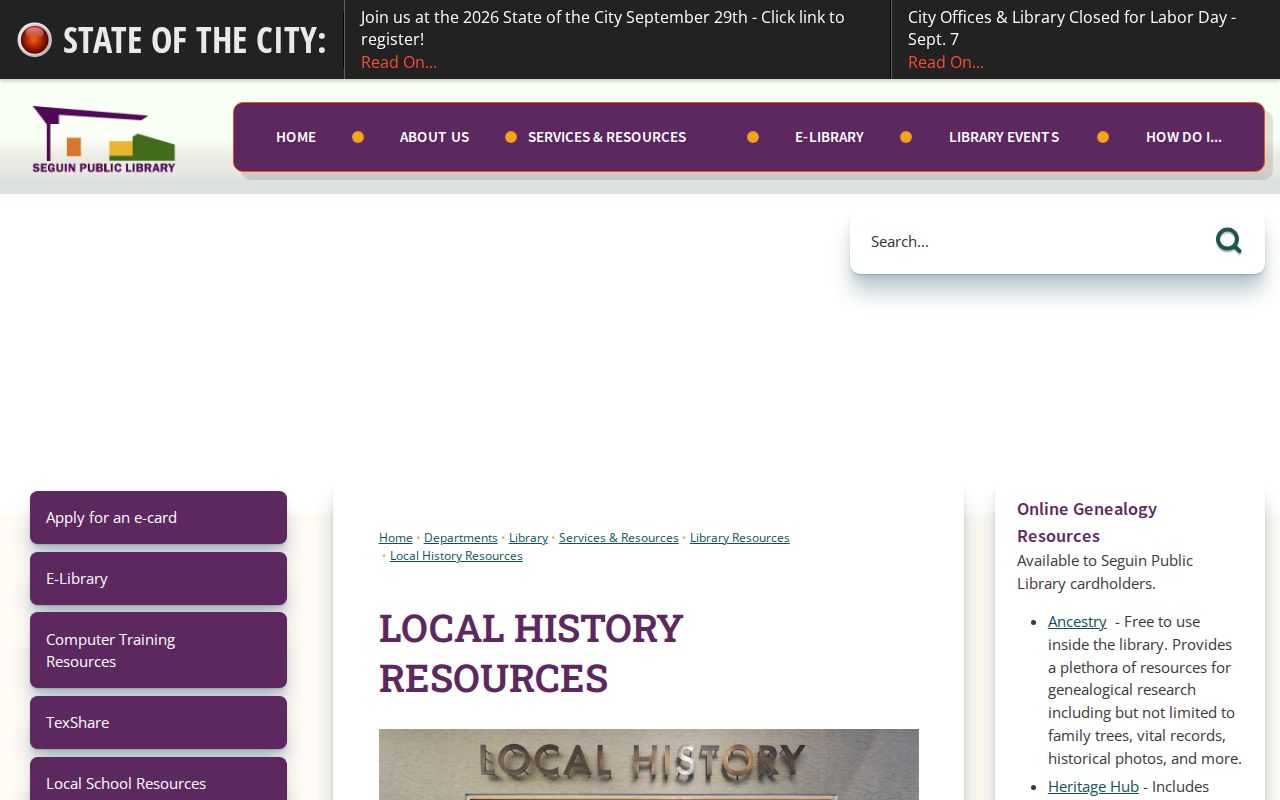Open the Seguin Public Library logo
Image resolution: width=1280 pixels, height=800 pixels.
[x=104, y=139]
